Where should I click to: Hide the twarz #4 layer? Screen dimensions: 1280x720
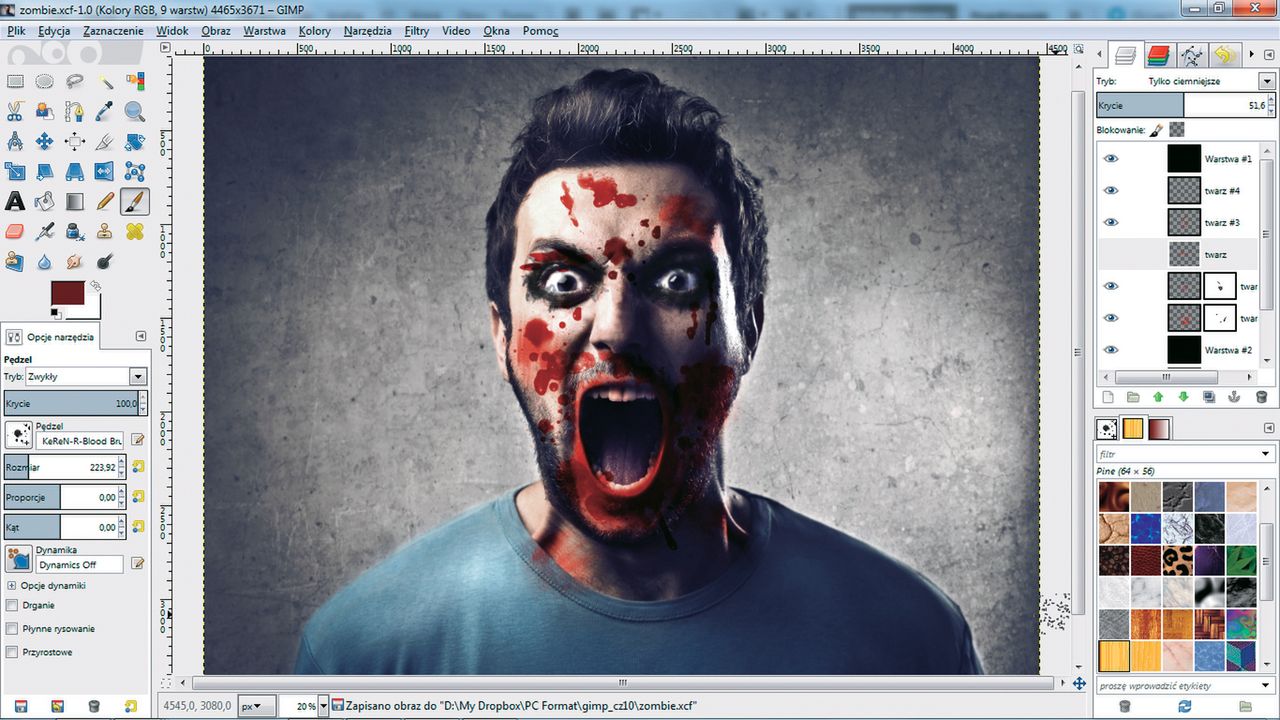coord(1111,190)
